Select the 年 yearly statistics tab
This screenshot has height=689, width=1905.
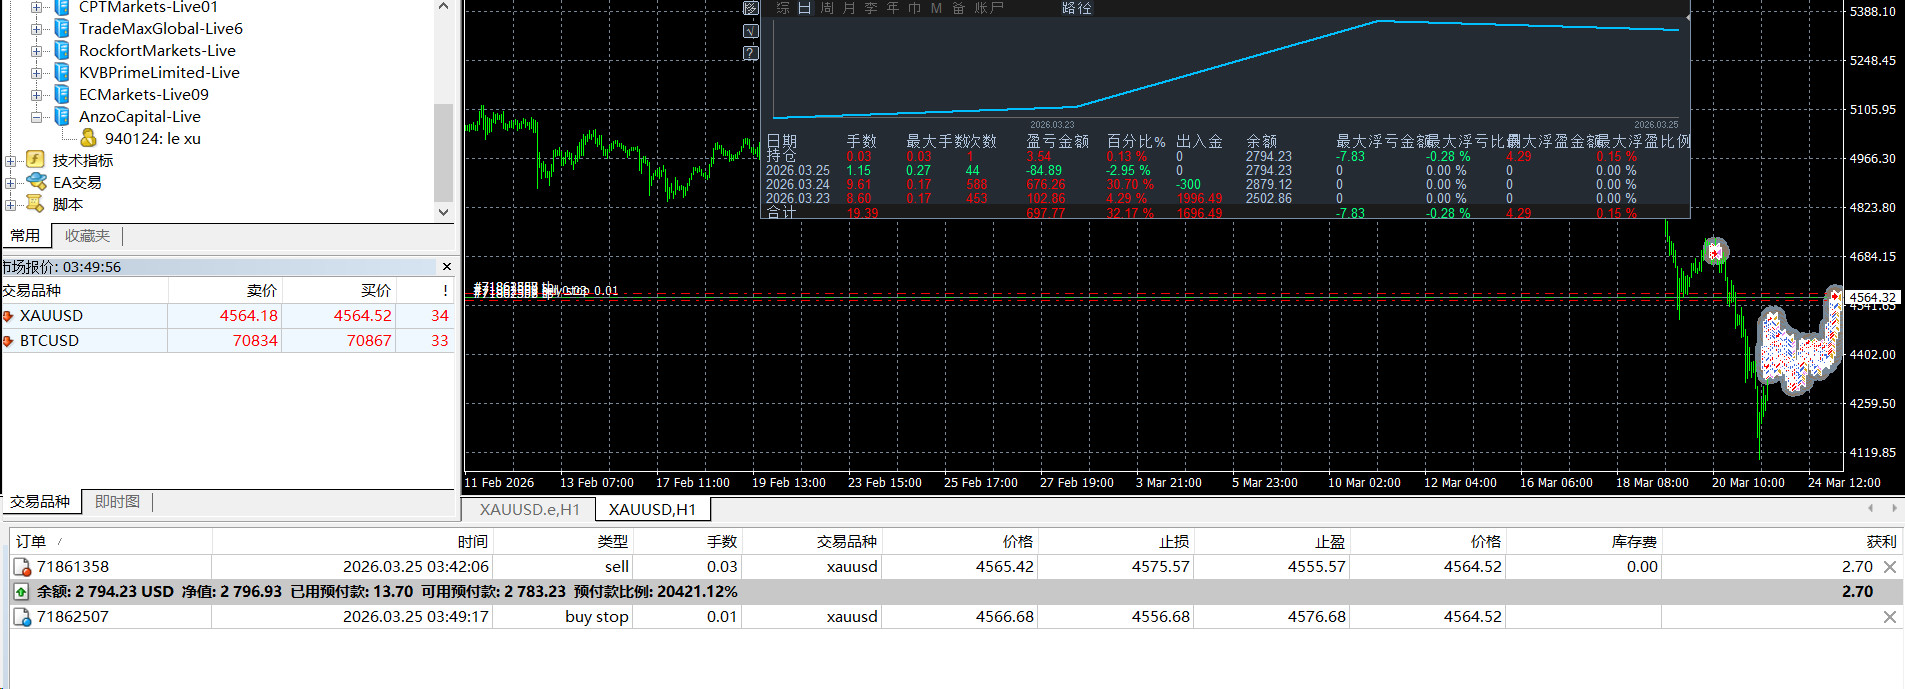[x=893, y=8]
